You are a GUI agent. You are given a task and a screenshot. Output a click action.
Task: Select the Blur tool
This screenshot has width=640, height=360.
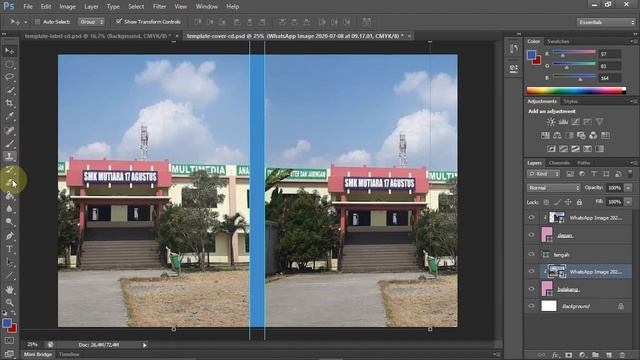tap(9, 209)
